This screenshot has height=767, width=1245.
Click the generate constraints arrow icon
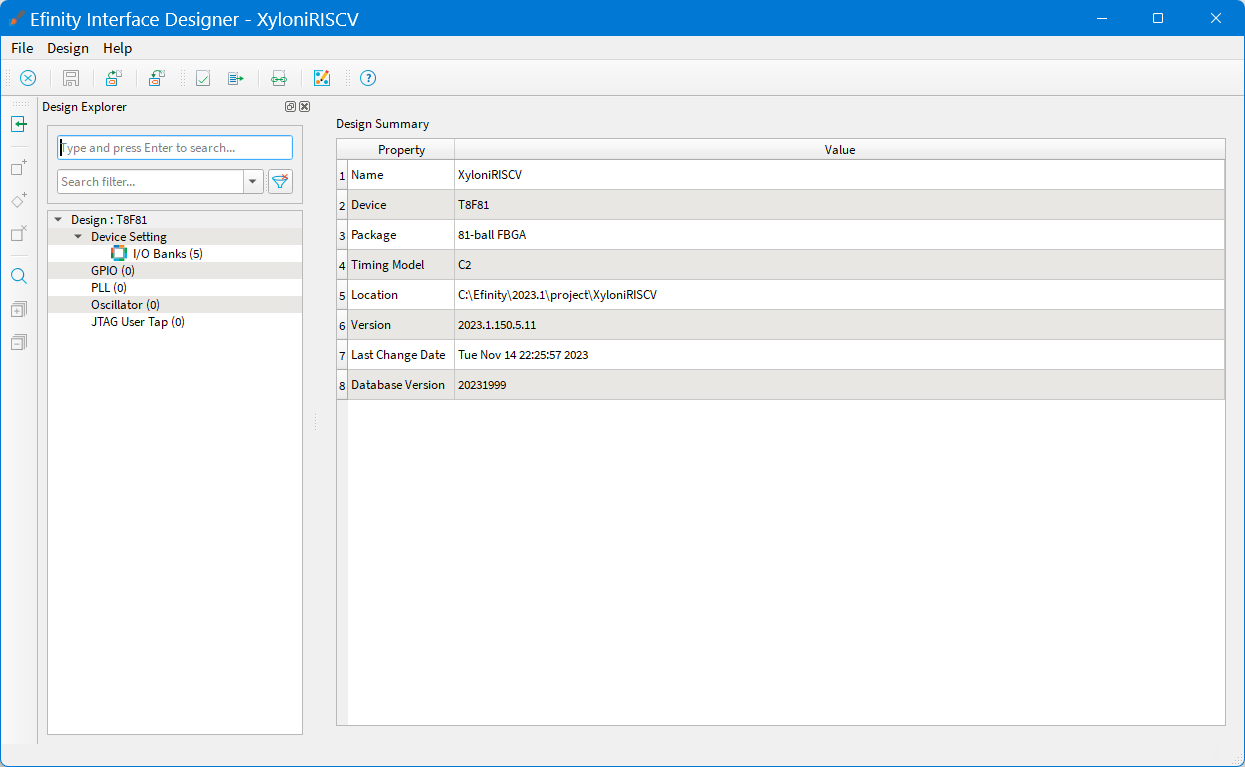pyautogui.click(x=236, y=78)
